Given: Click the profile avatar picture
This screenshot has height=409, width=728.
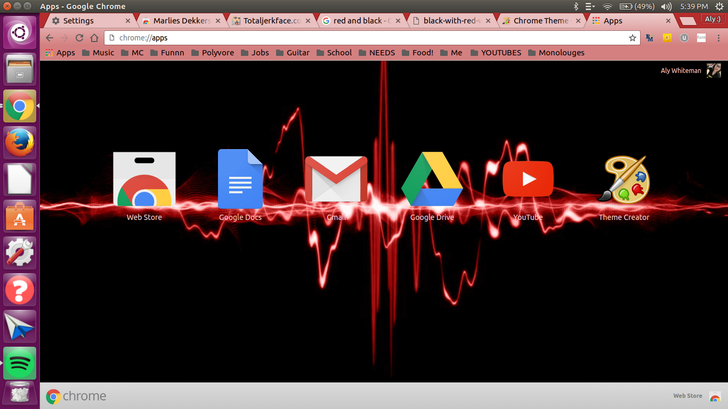Looking at the screenshot, I should click(x=714, y=71).
